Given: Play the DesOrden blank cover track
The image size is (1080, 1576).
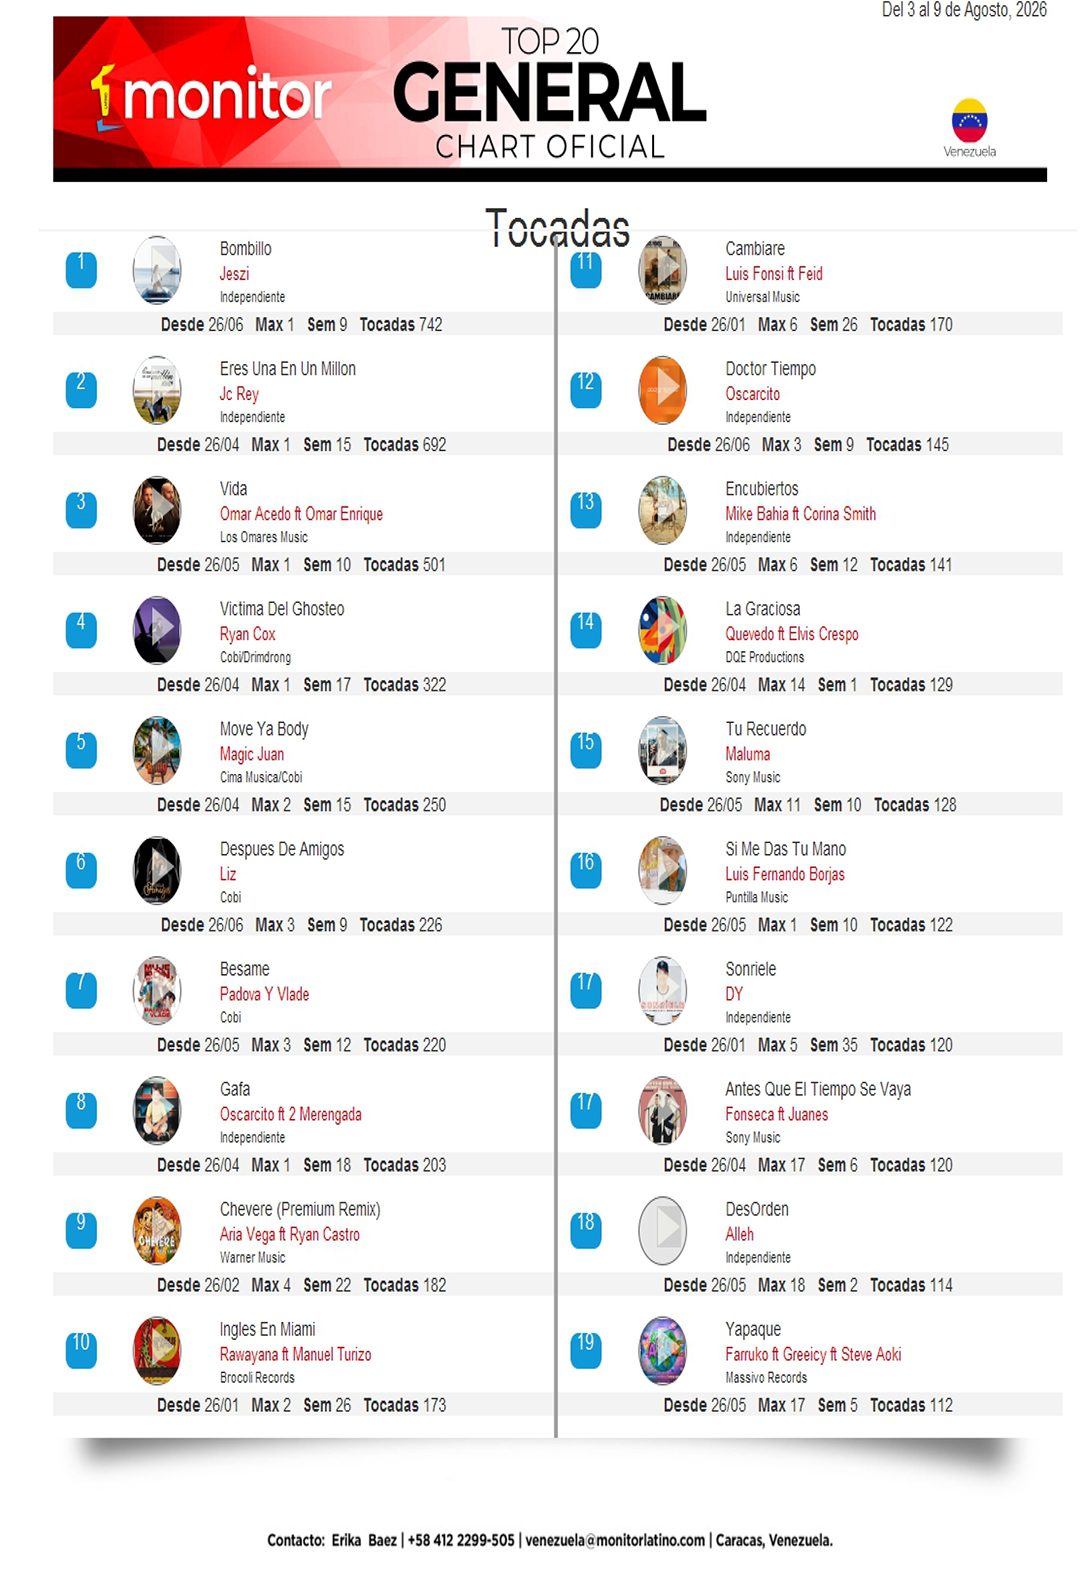Looking at the screenshot, I should [663, 1230].
